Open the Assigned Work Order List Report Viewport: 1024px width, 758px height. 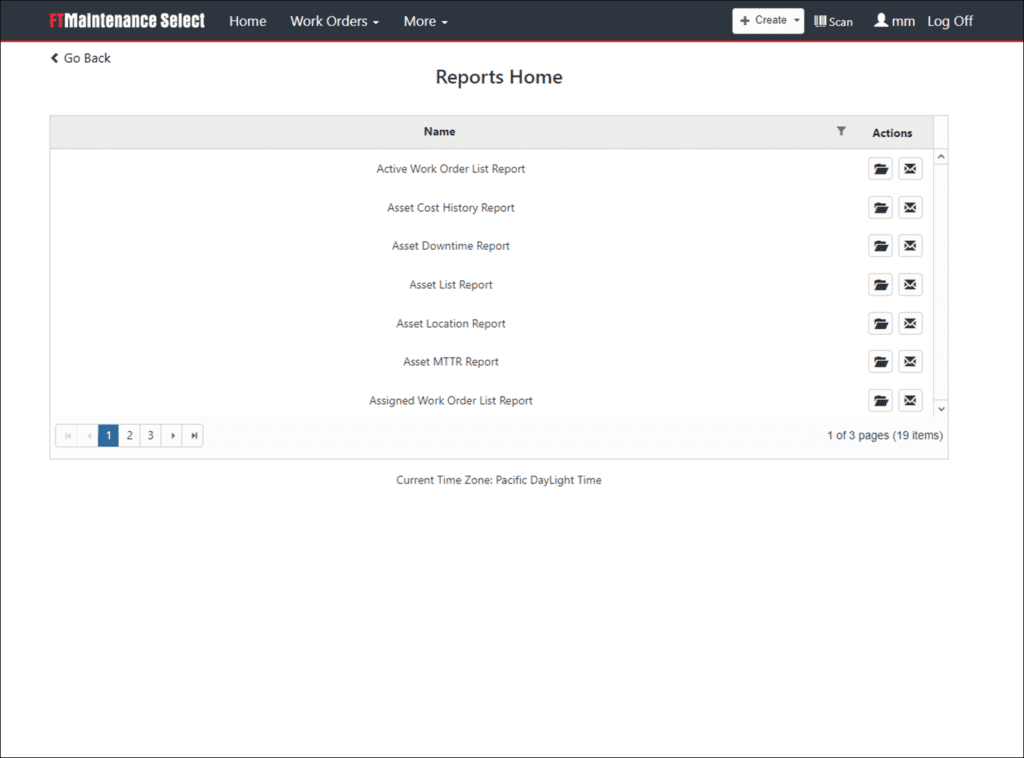(x=880, y=401)
